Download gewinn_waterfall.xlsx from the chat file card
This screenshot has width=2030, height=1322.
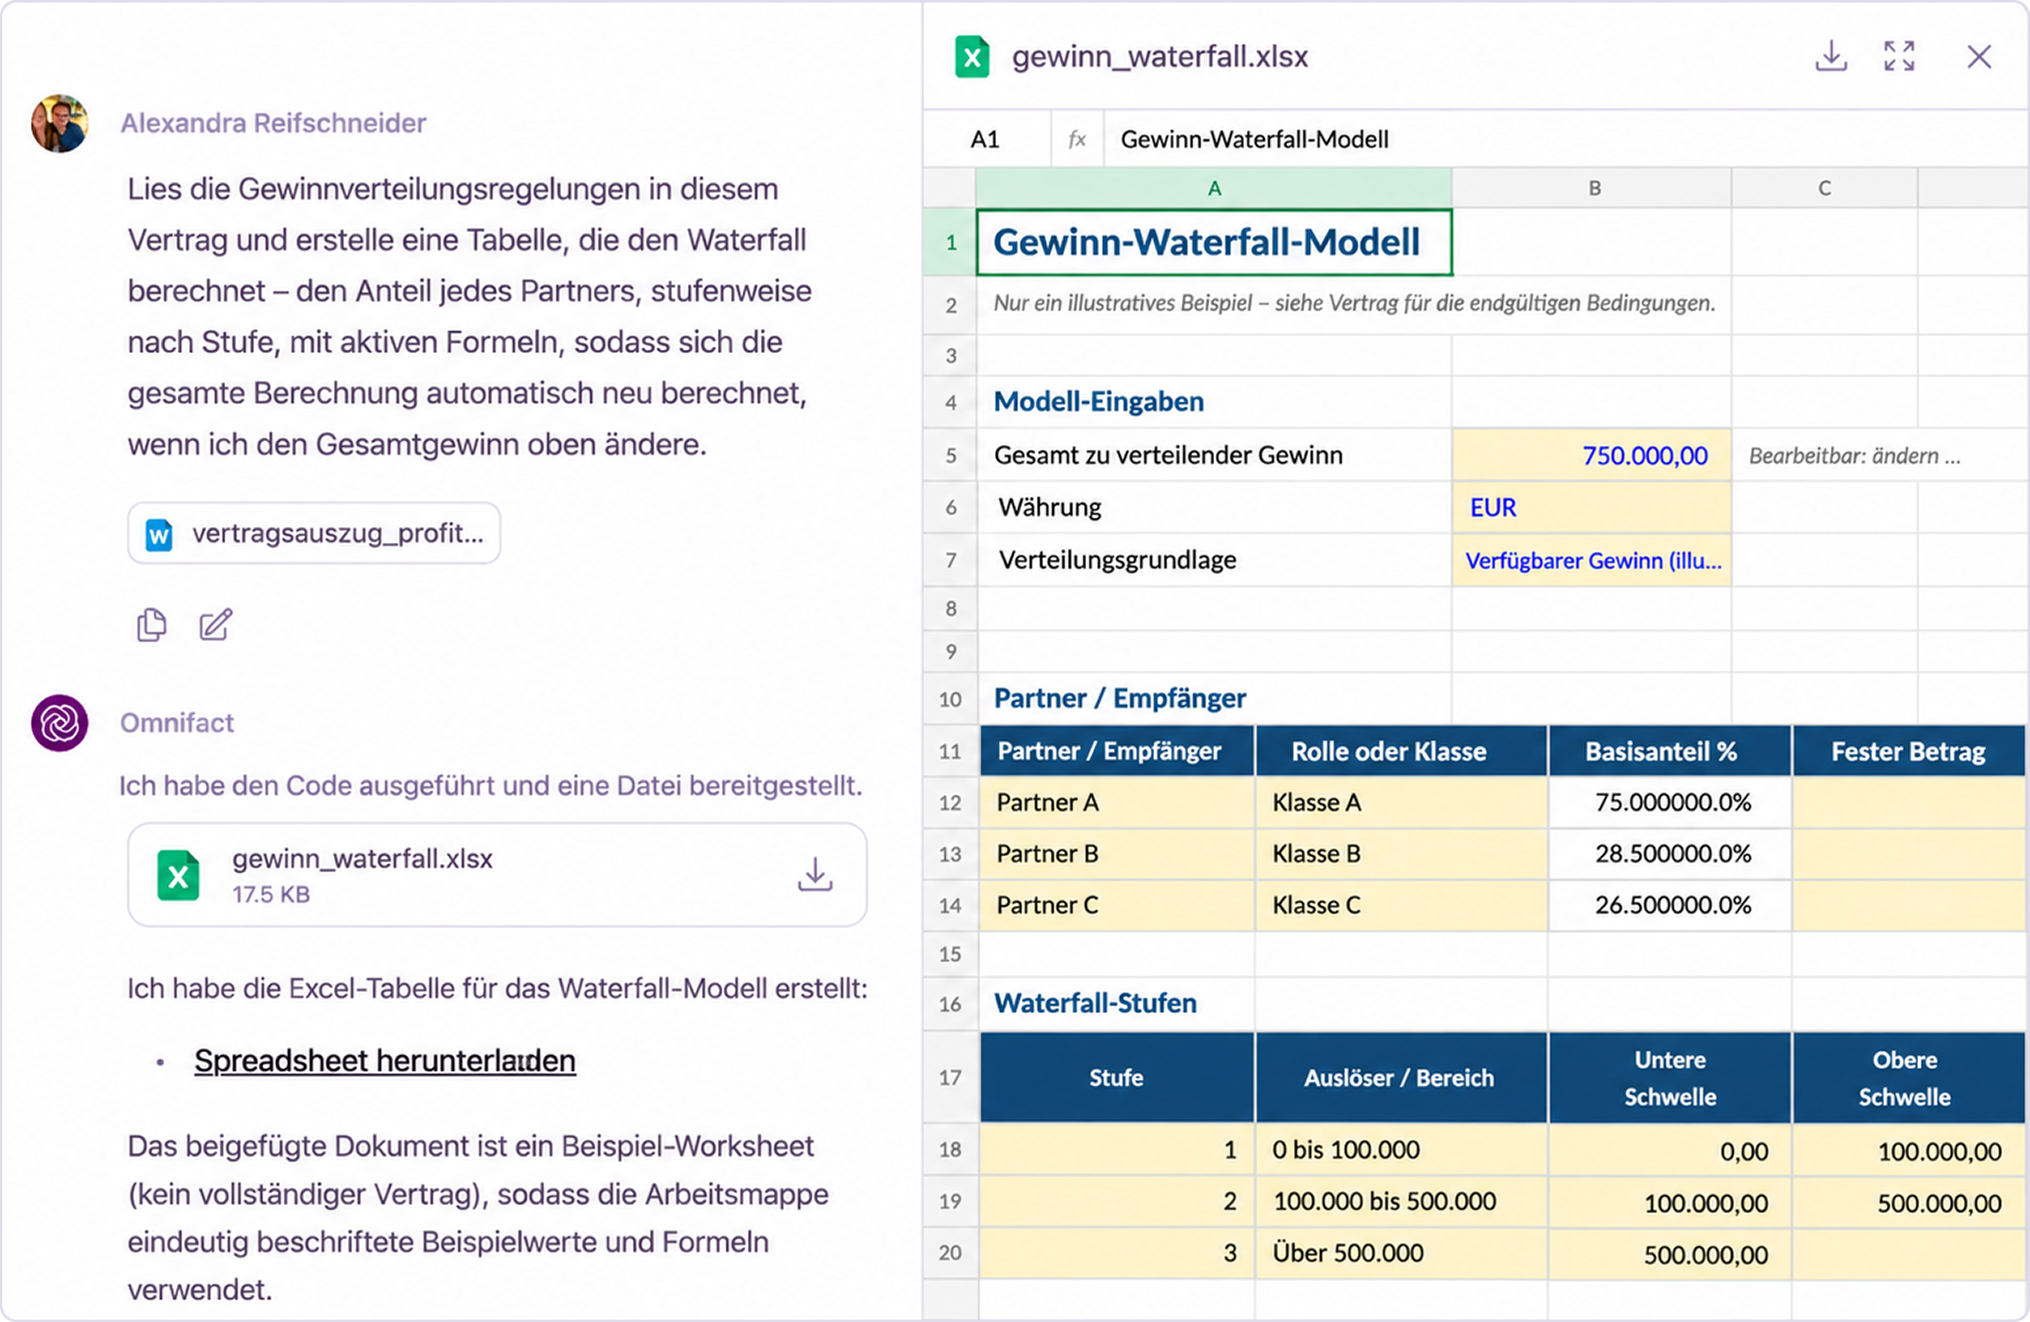pyautogui.click(x=815, y=874)
